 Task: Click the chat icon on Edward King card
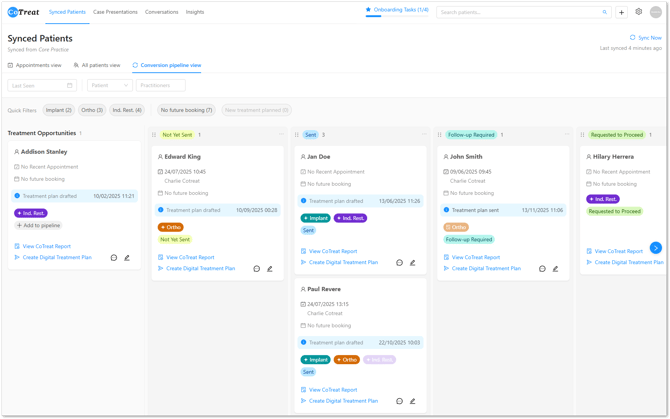click(x=257, y=269)
